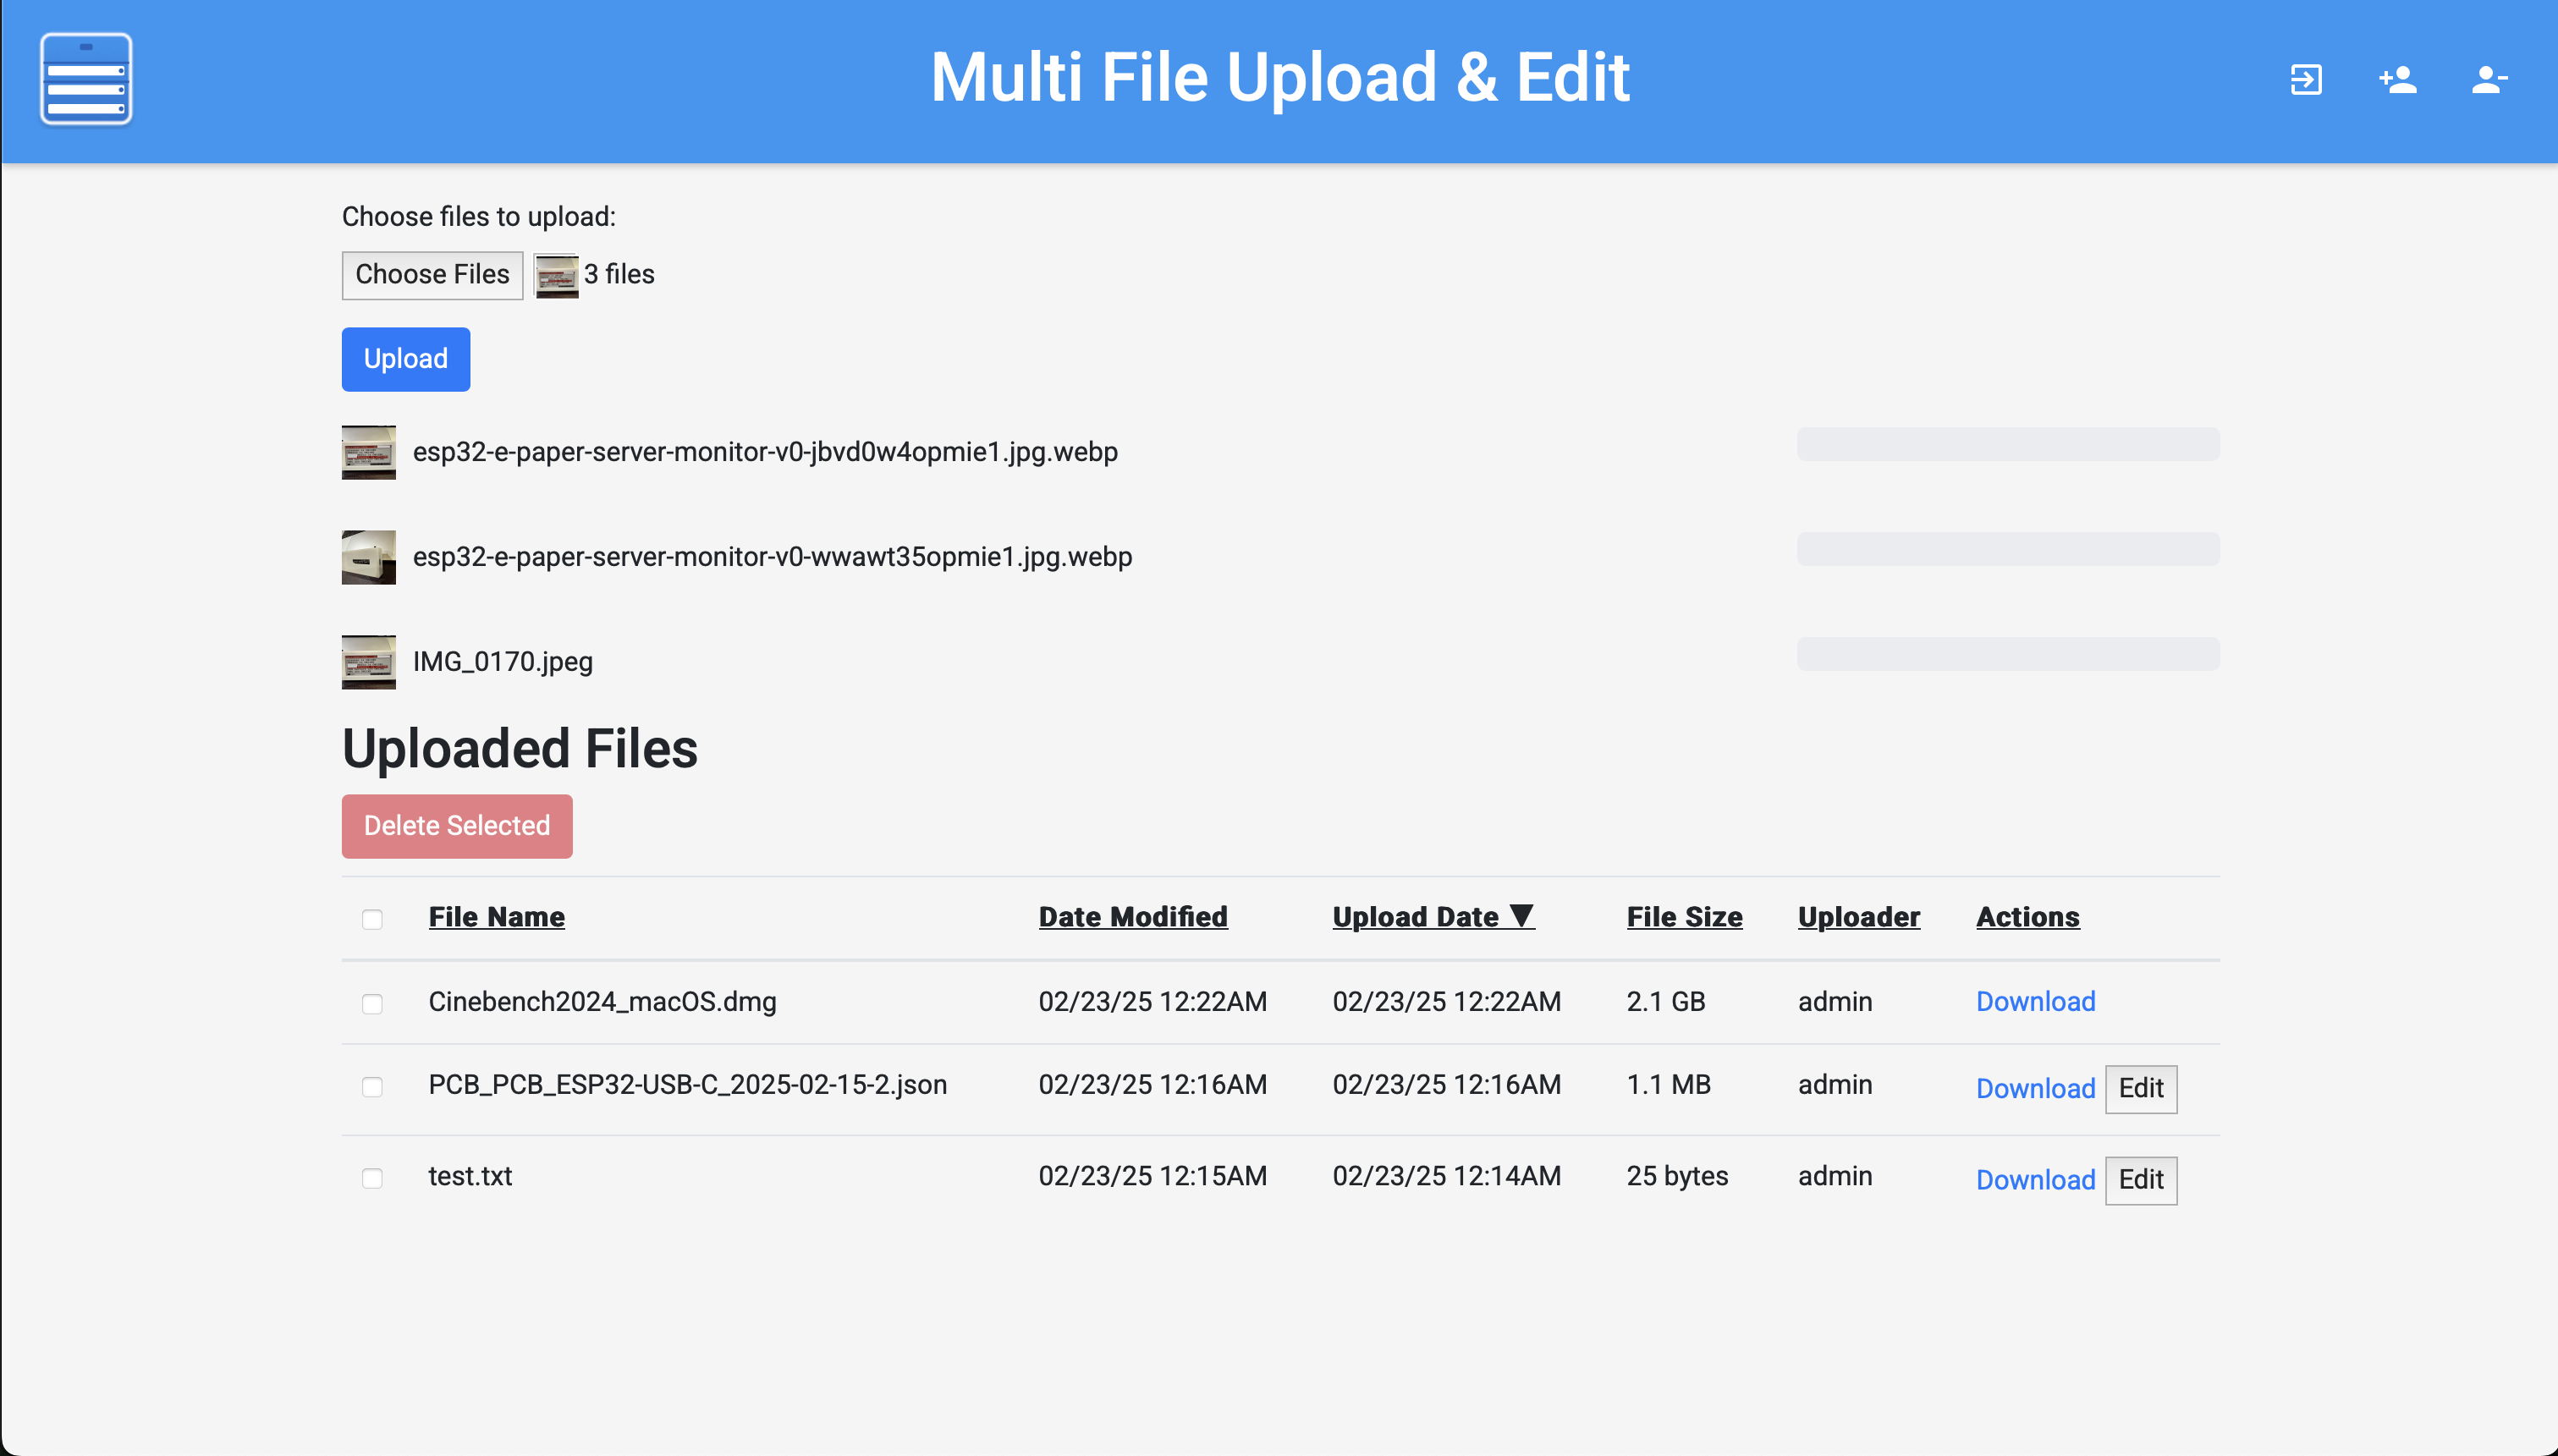This screenshot has width=2558, height=1456.
Task: Sort by Date Modified column
Action: tap(1132, 917)
